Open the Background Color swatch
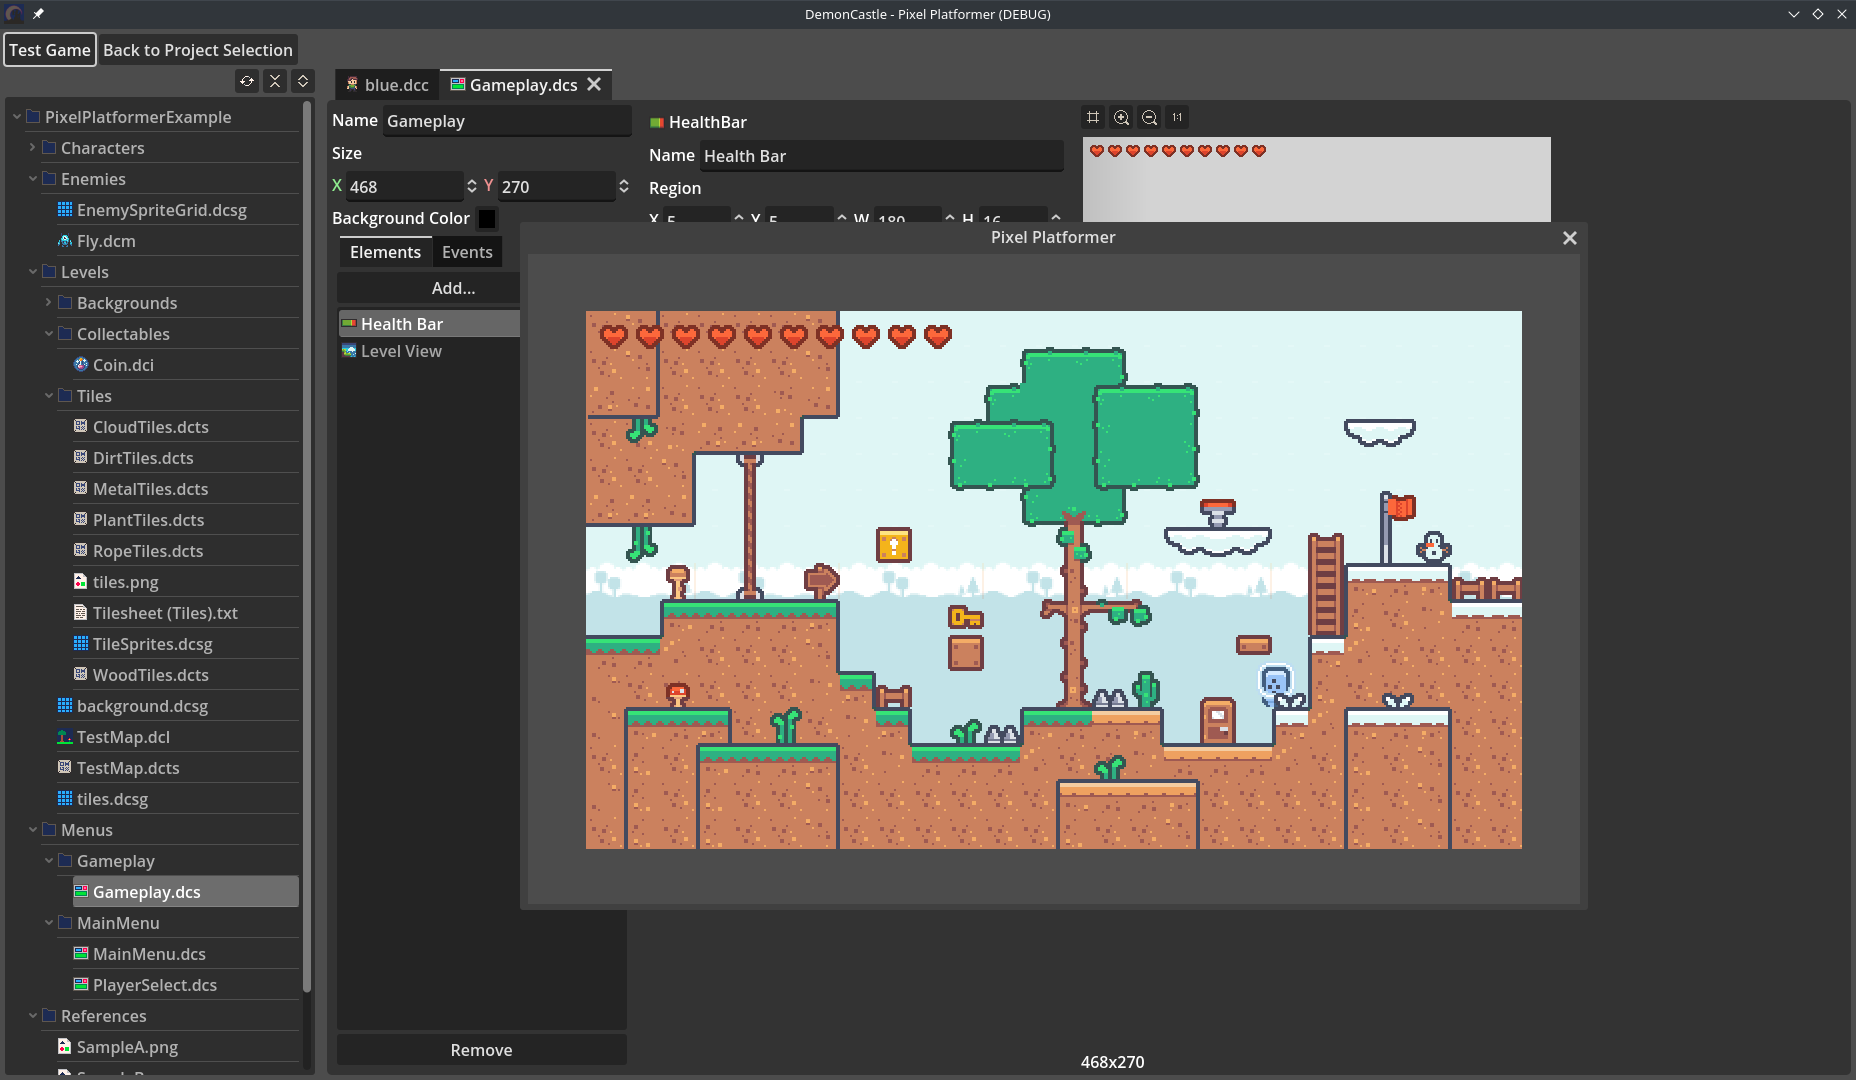1856x1080 pixels. click(487, 218)
